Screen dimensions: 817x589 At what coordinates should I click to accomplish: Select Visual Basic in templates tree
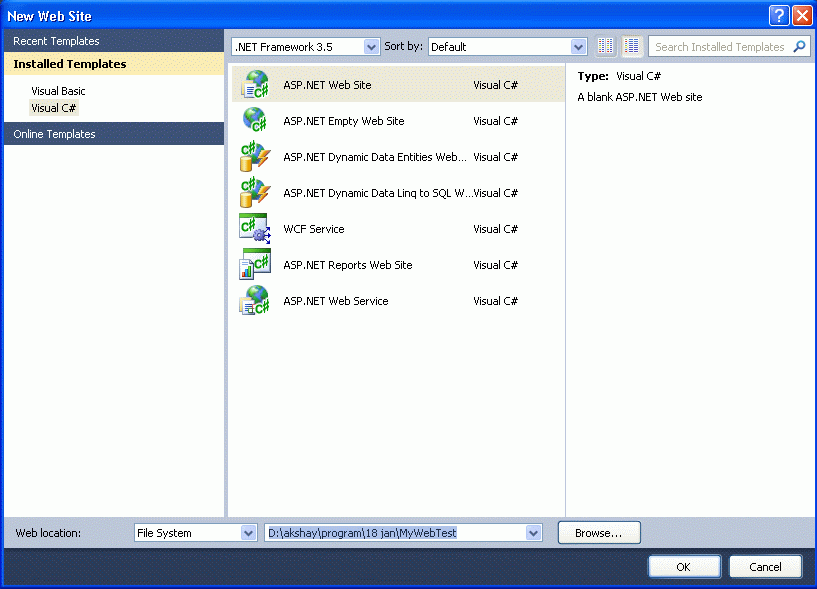pos(58,91)
